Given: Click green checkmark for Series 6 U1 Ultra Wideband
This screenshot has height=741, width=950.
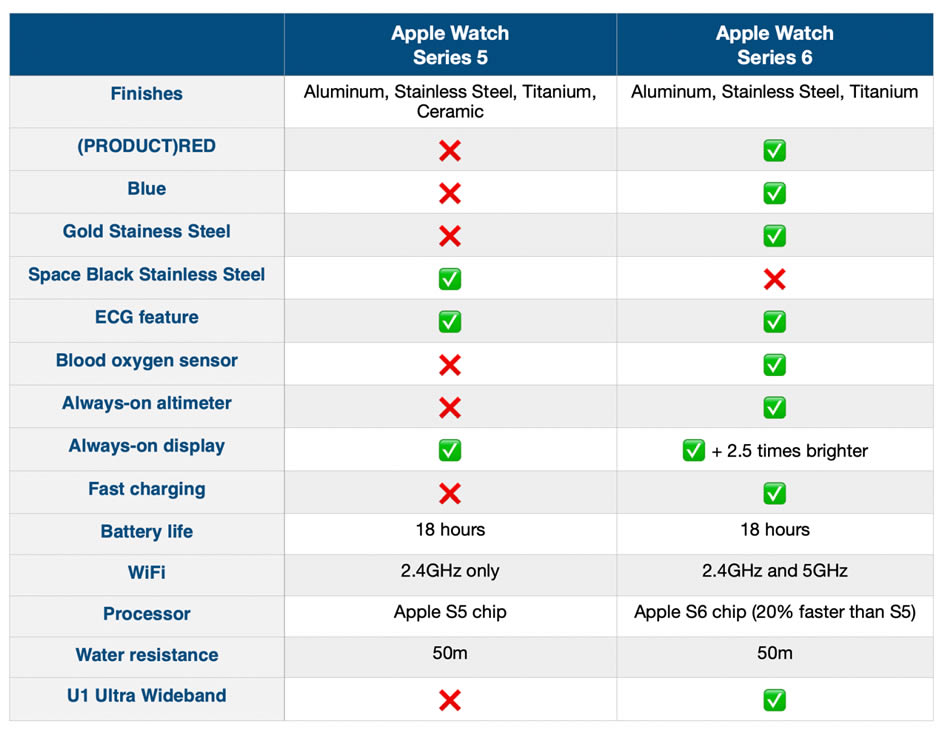Looking at the screenshot, I should click(774, 700).
